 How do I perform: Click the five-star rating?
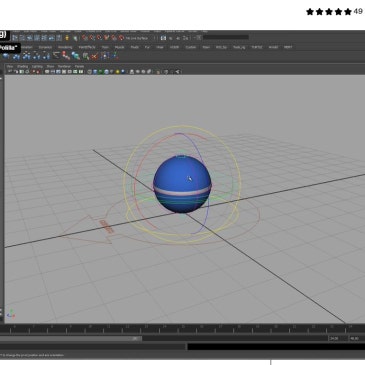329,12
